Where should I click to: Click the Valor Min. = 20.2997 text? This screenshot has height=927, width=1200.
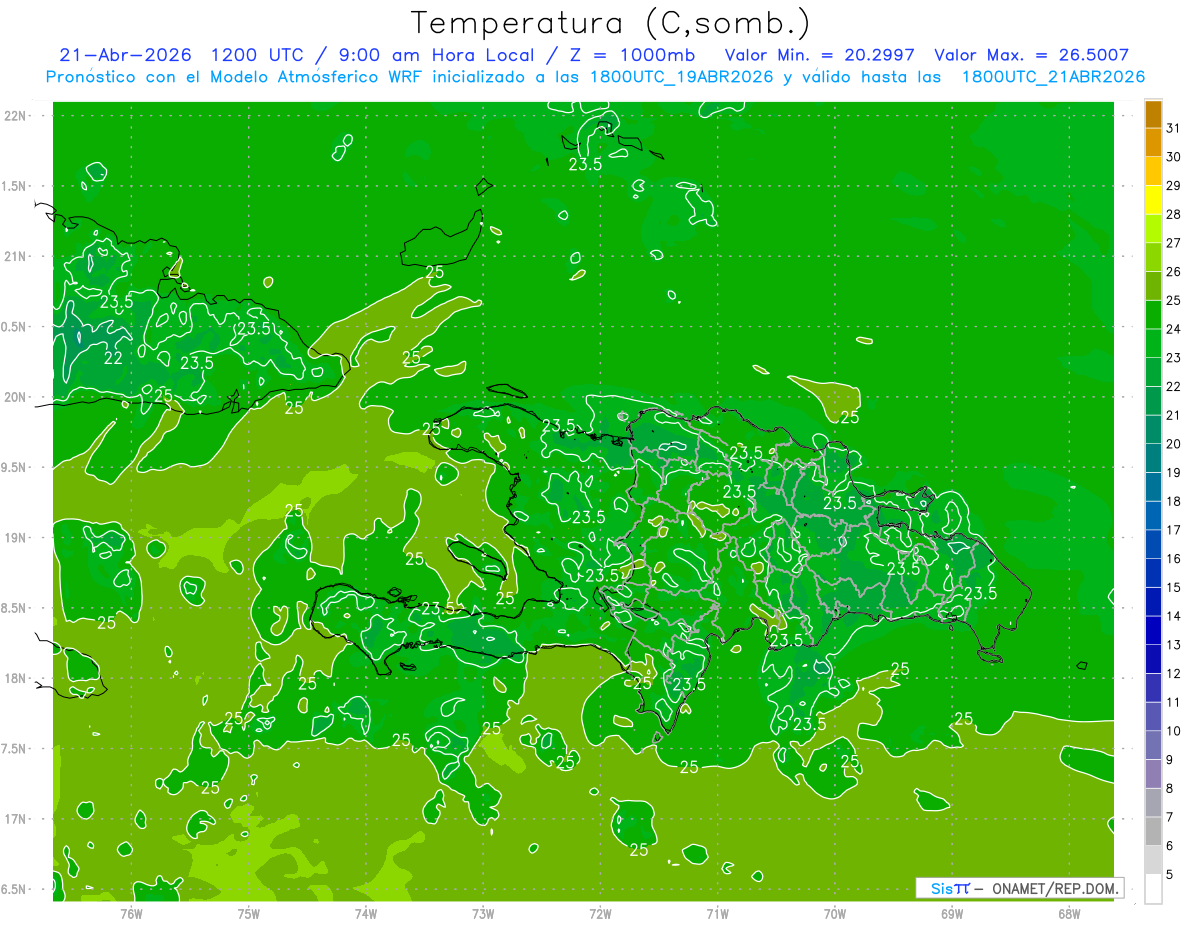coord(819,55)
